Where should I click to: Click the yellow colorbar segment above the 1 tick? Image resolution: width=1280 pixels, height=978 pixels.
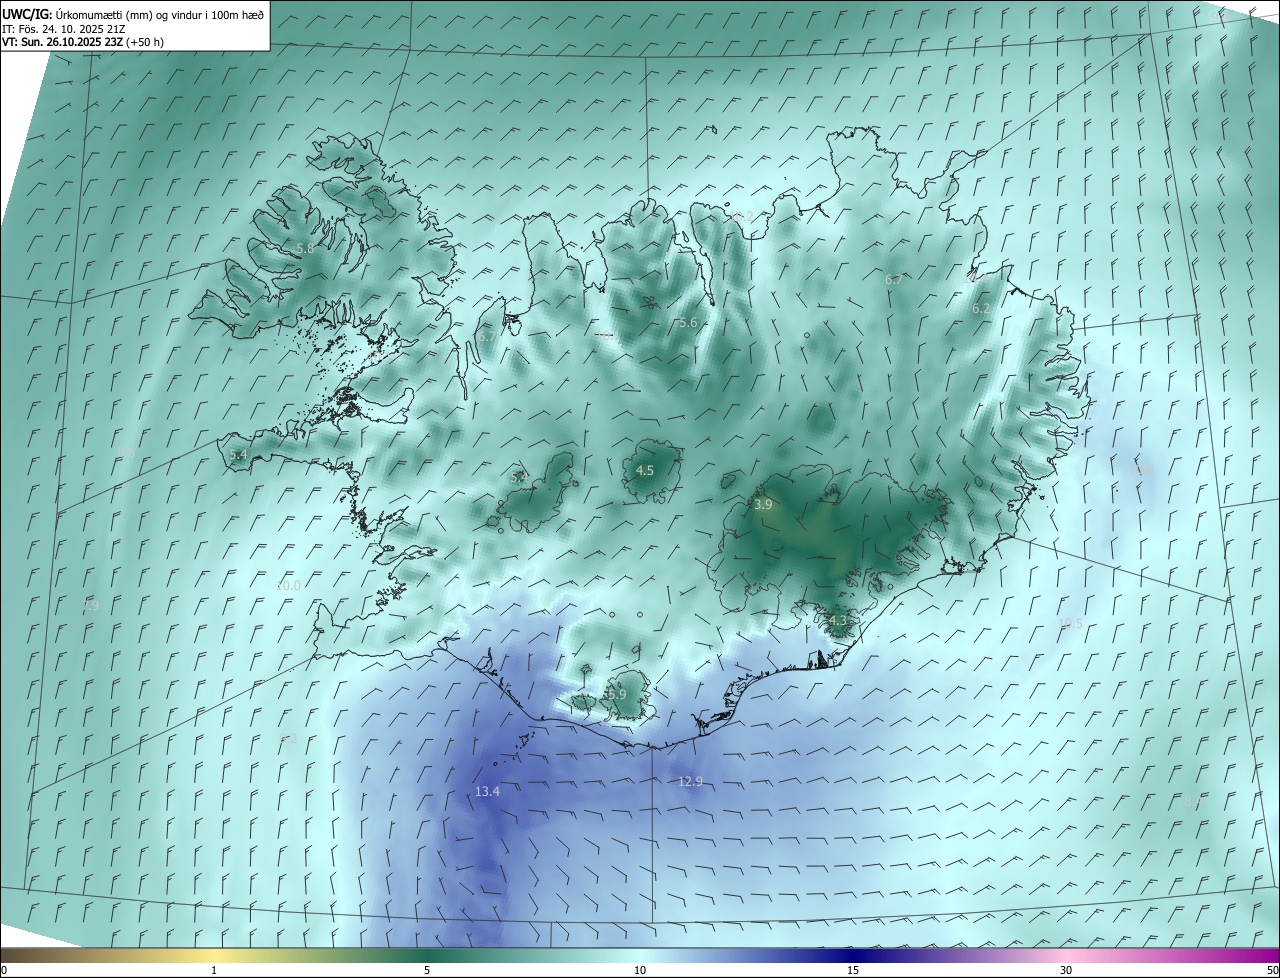tap(214, 955)
